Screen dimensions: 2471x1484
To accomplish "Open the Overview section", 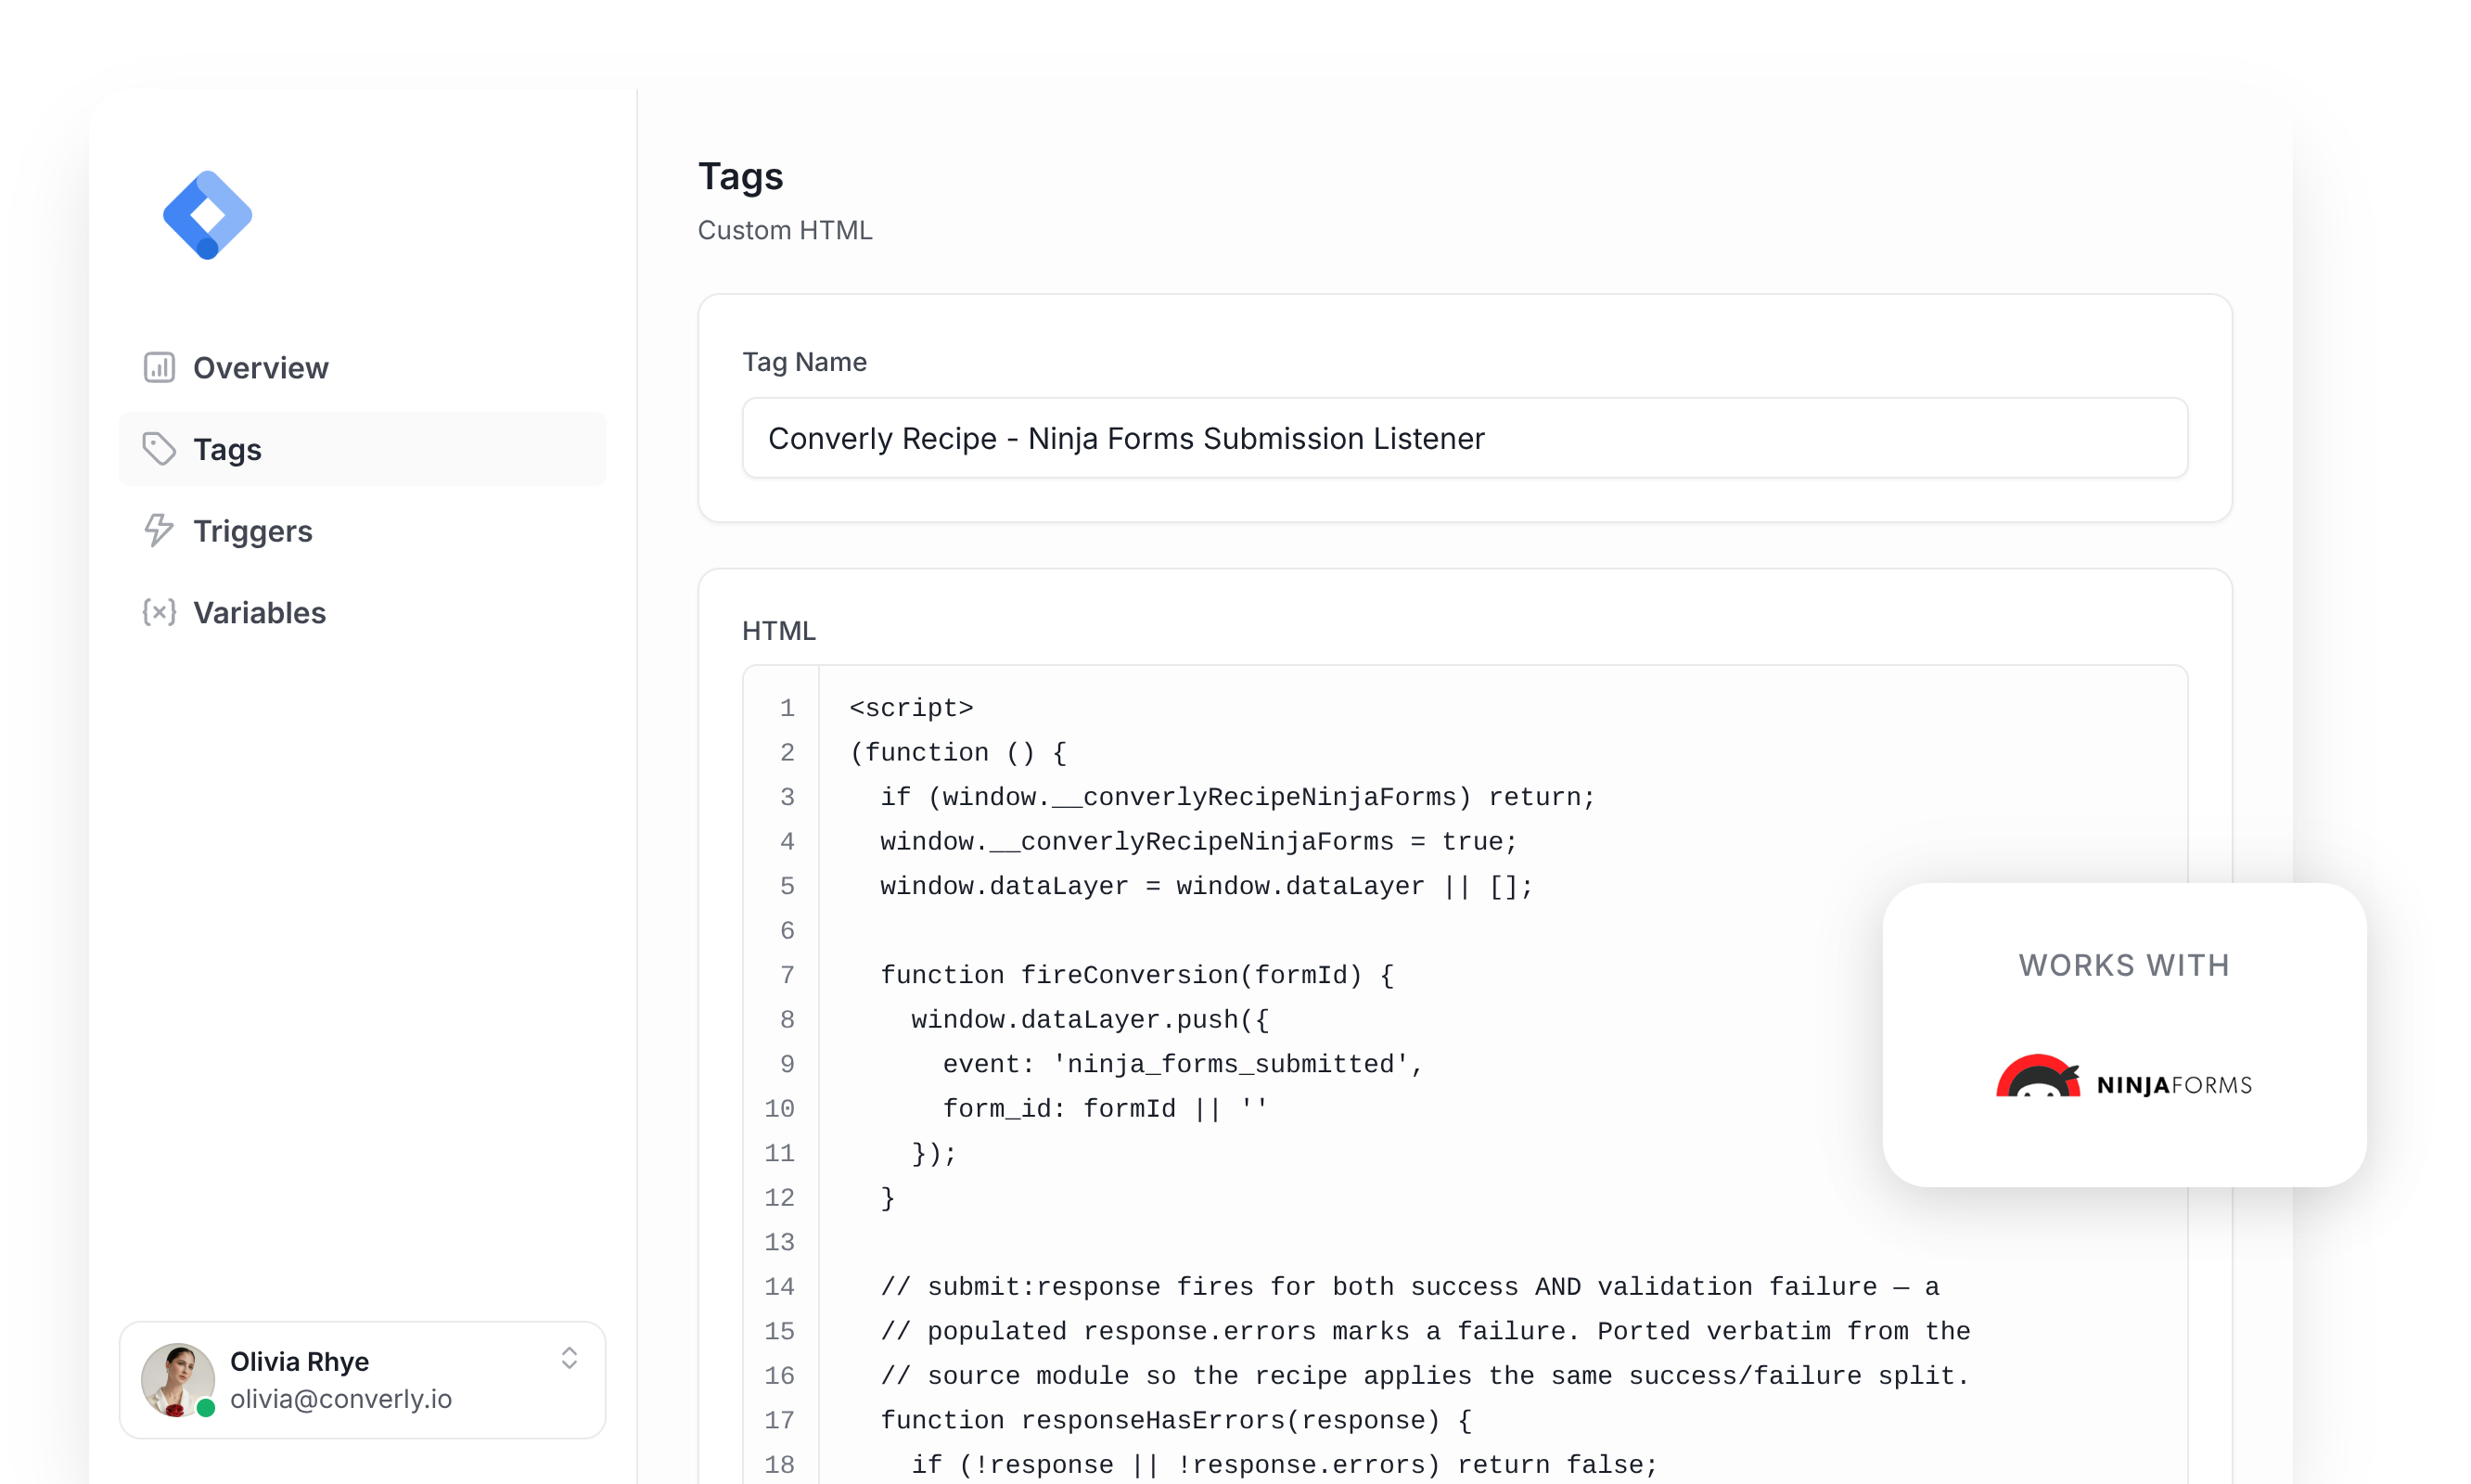I will click(x=362, y=368).
